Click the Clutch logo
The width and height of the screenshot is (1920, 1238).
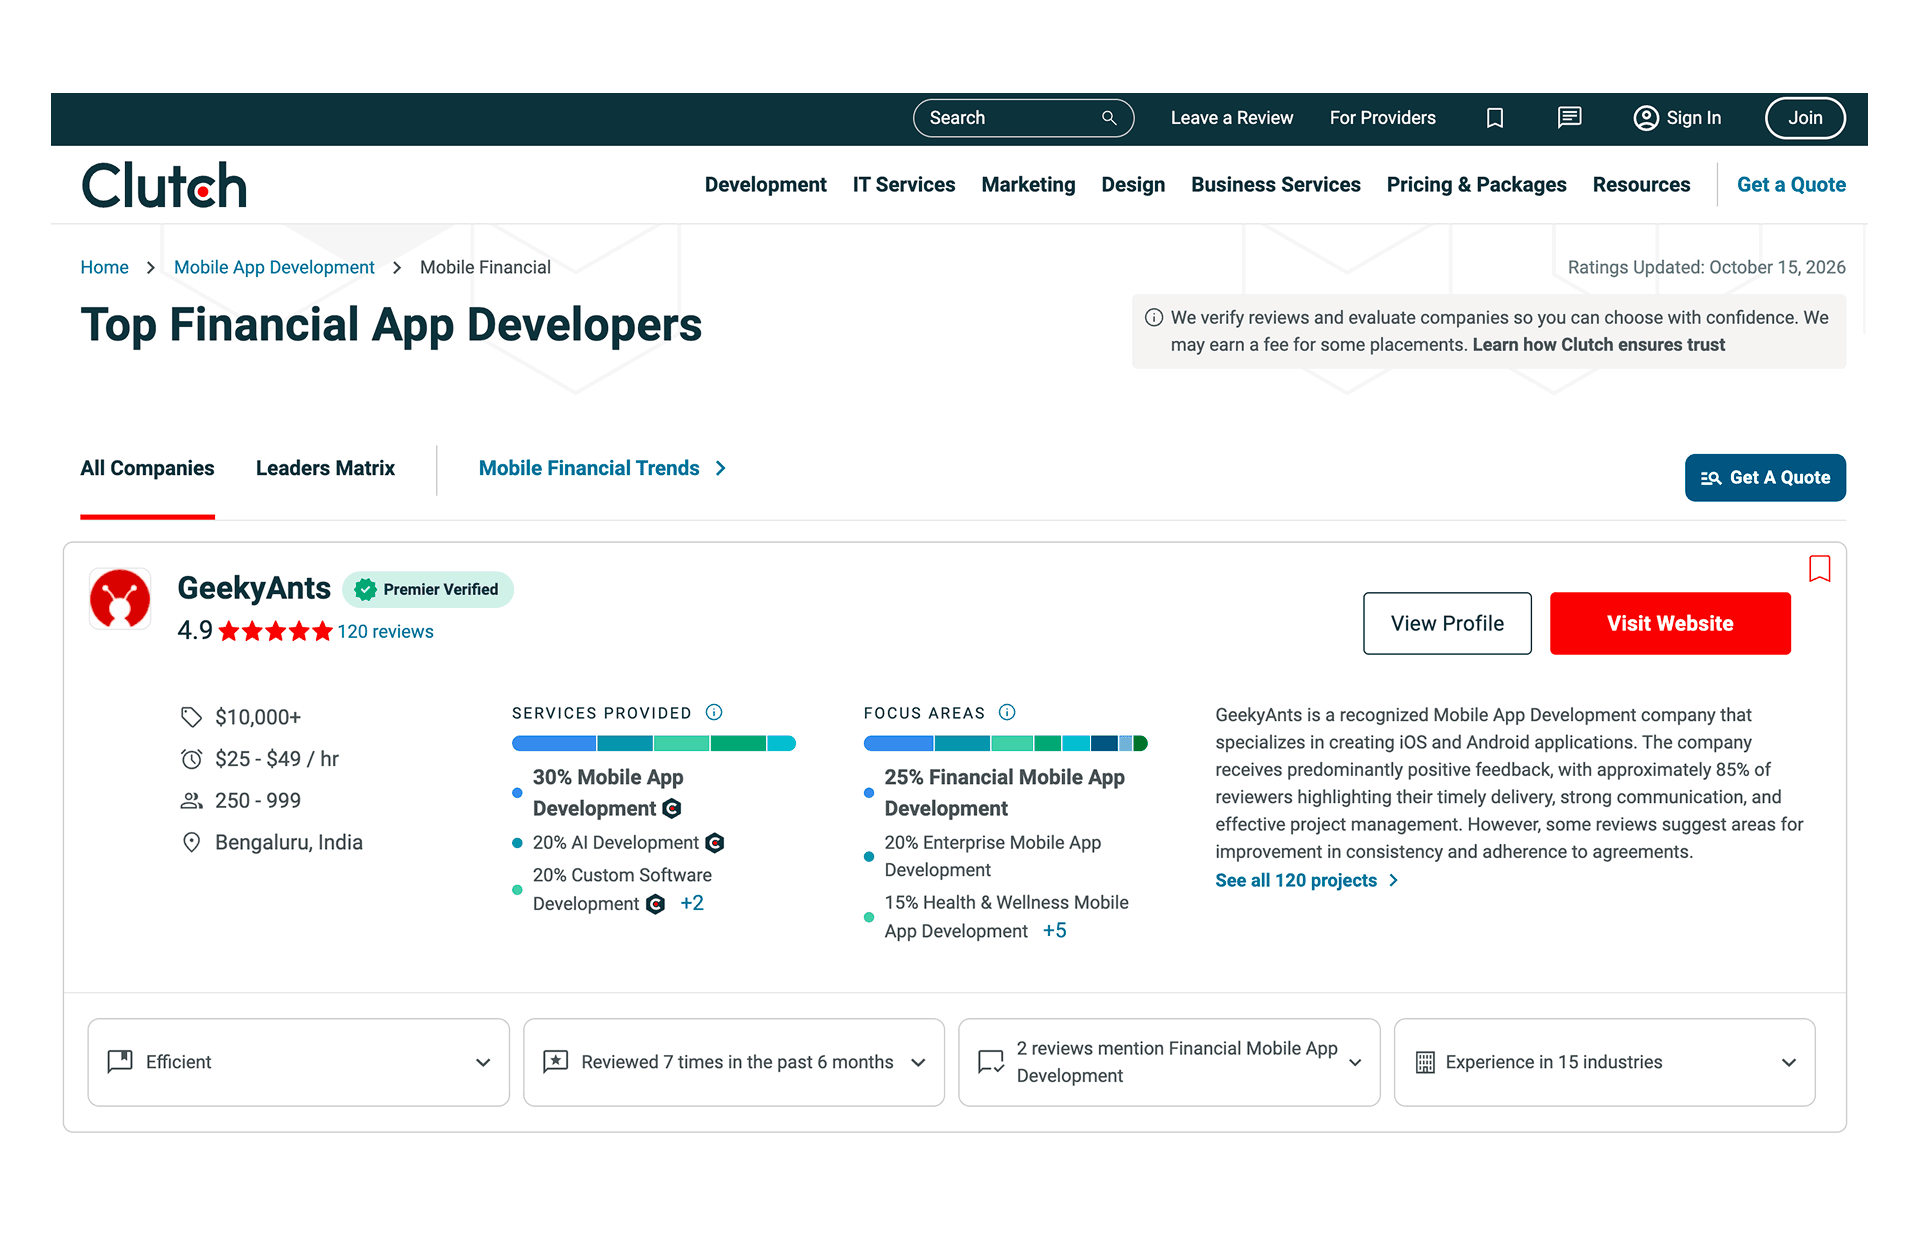pyautogui.click(x=164, y=185)
